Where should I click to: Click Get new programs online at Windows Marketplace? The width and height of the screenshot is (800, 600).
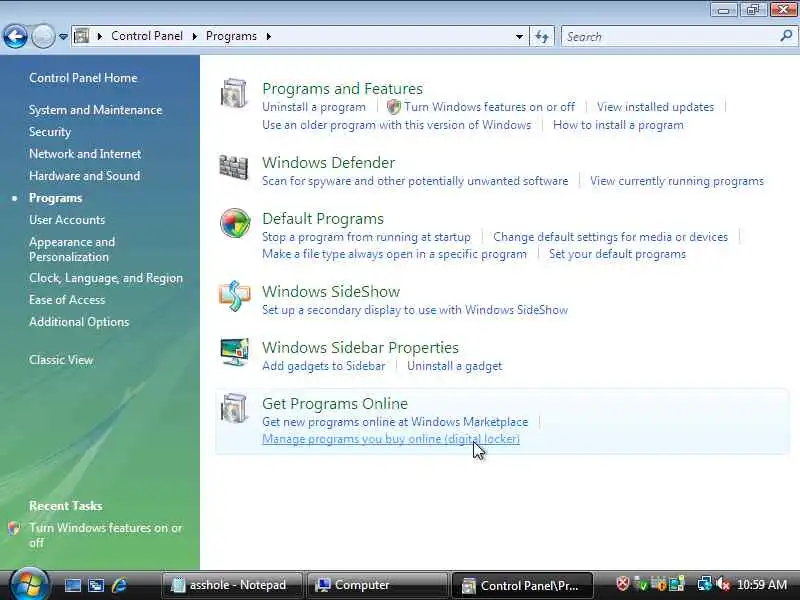tap(395, 422)
